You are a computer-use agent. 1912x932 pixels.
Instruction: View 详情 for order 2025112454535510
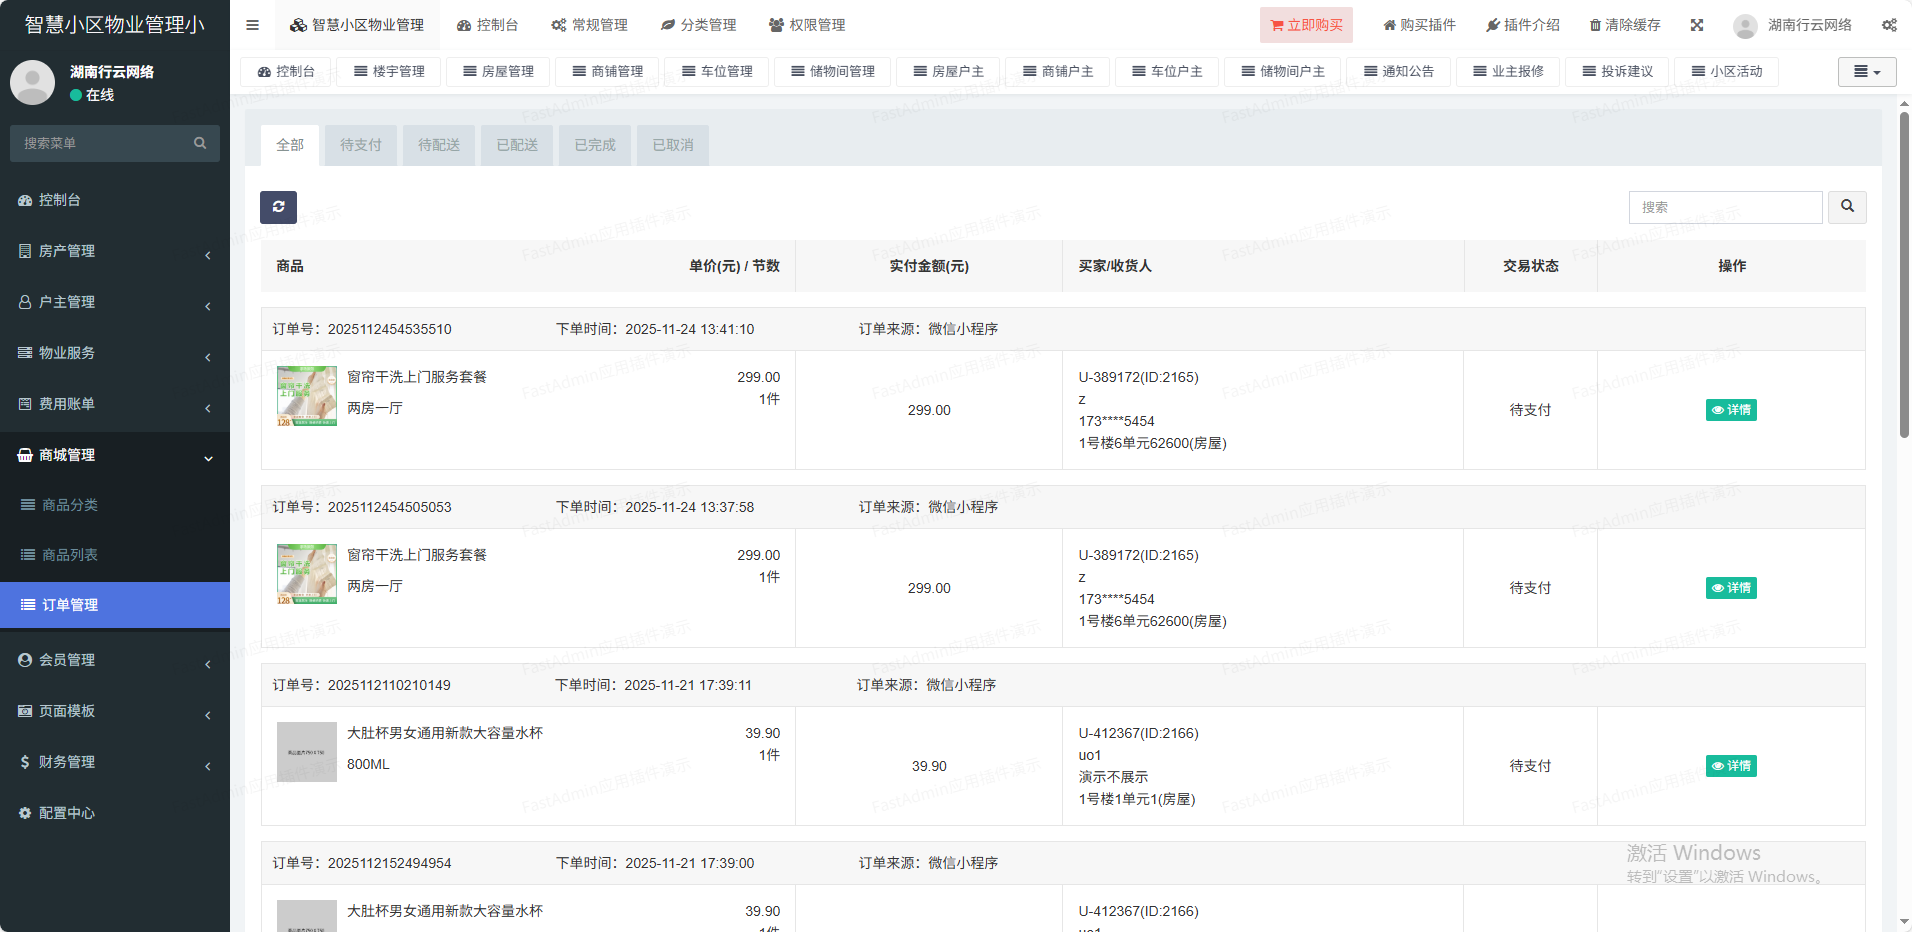(x=1731, y=410)
